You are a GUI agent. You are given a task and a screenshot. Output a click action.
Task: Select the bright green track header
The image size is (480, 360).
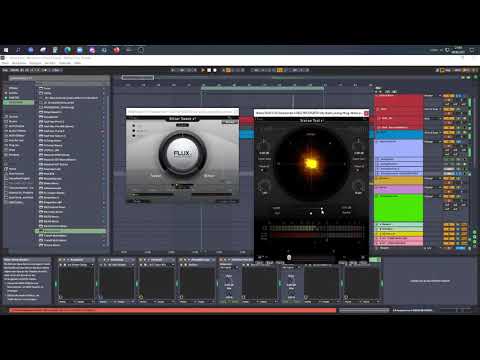(399, 208)
